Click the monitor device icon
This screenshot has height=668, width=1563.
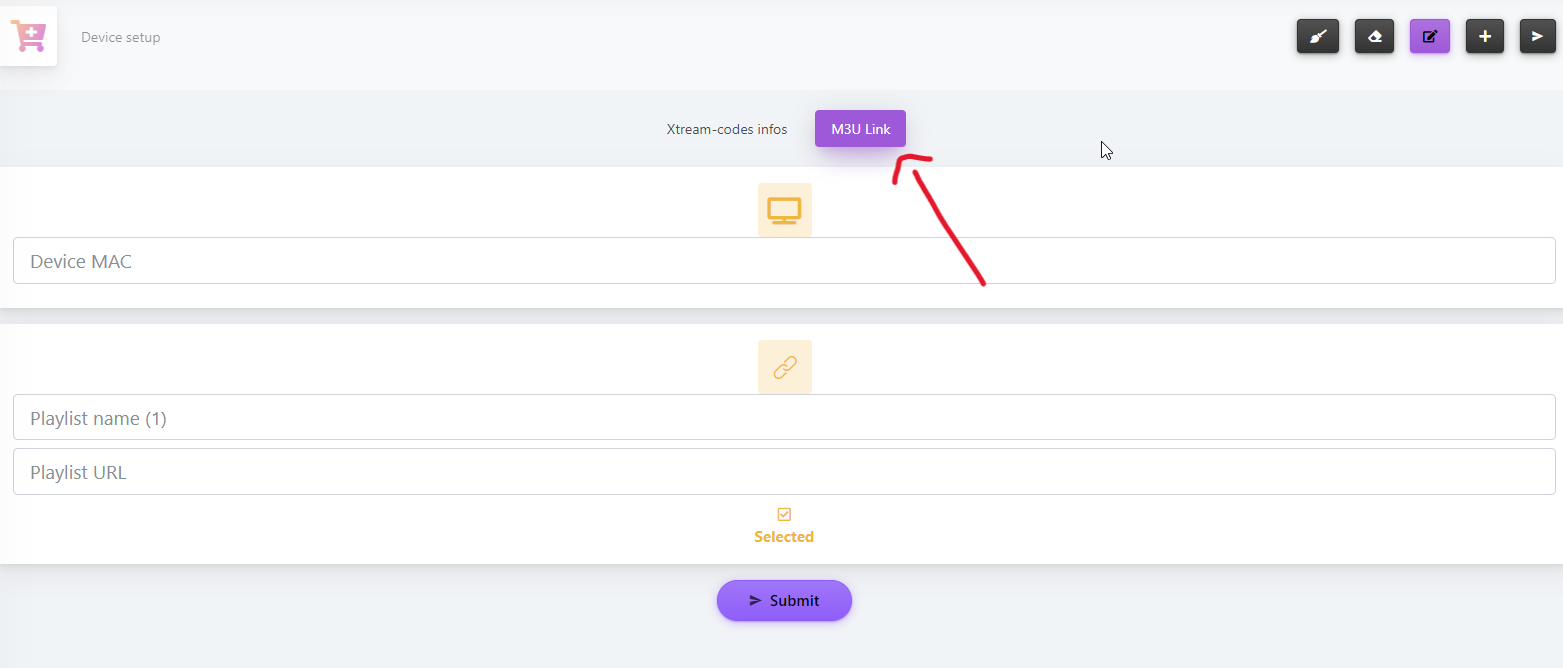pos(784,210)
